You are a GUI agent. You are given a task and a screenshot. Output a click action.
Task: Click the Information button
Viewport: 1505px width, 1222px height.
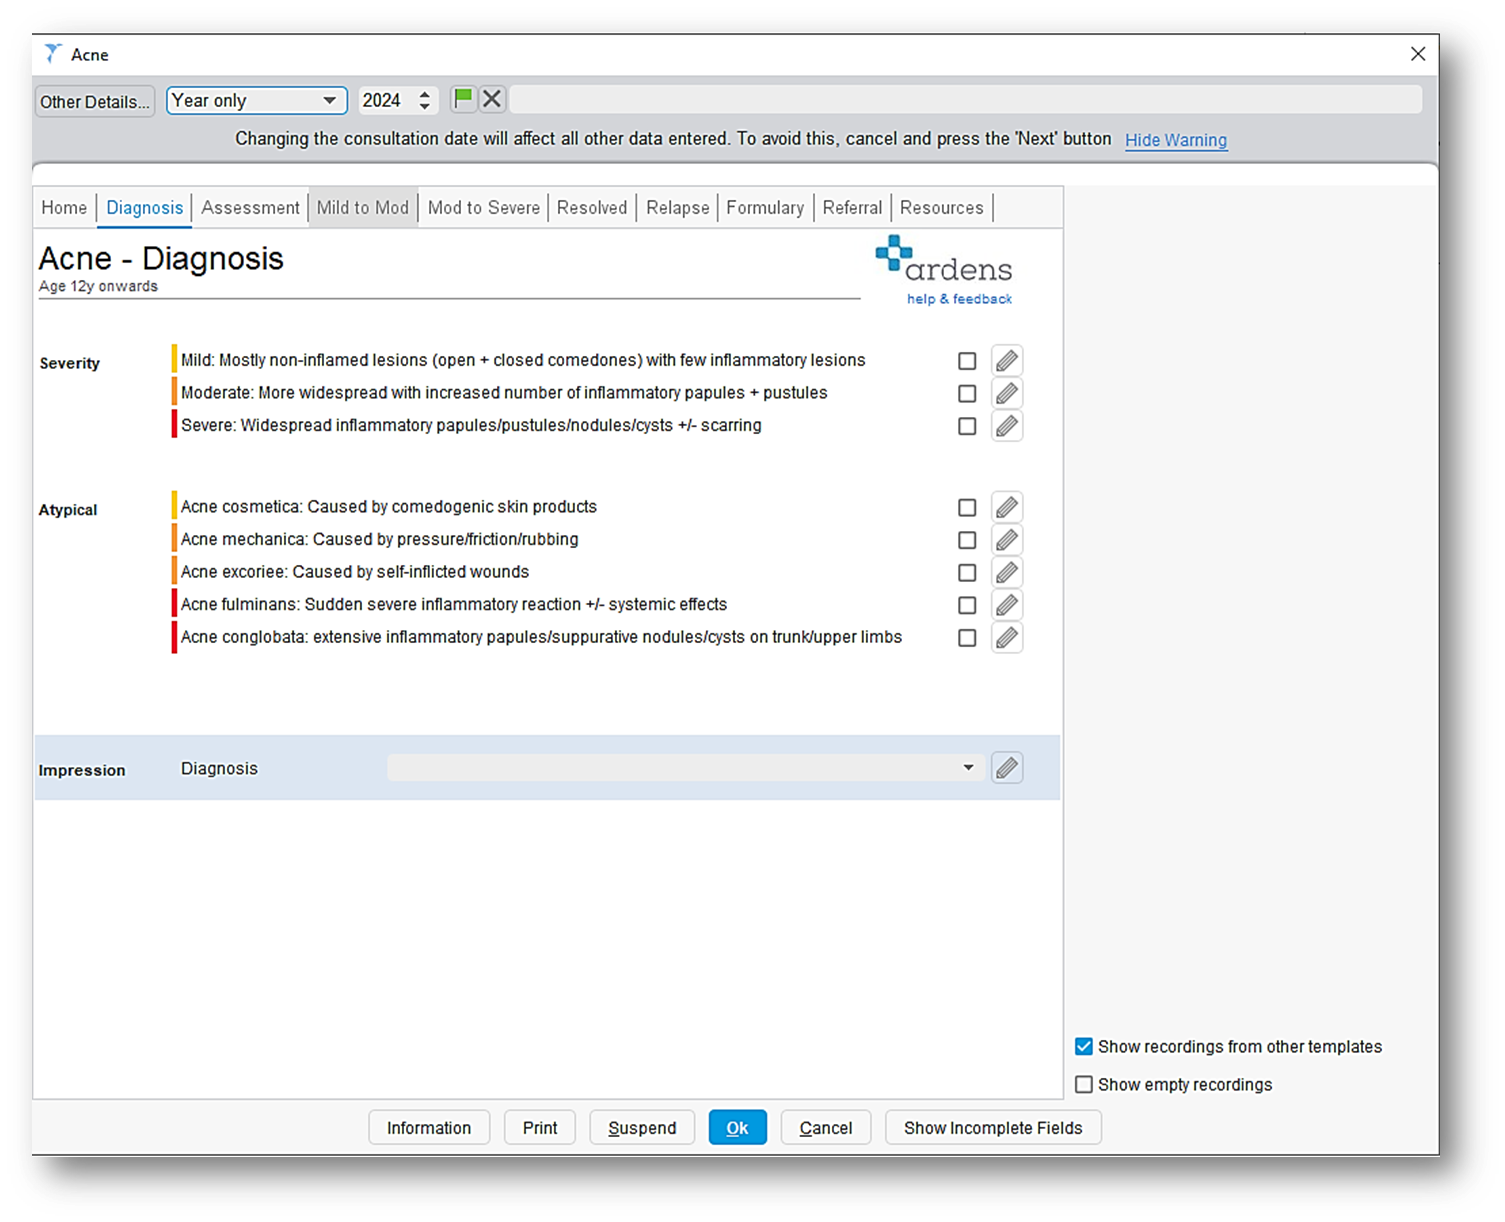click(429, 1127)
